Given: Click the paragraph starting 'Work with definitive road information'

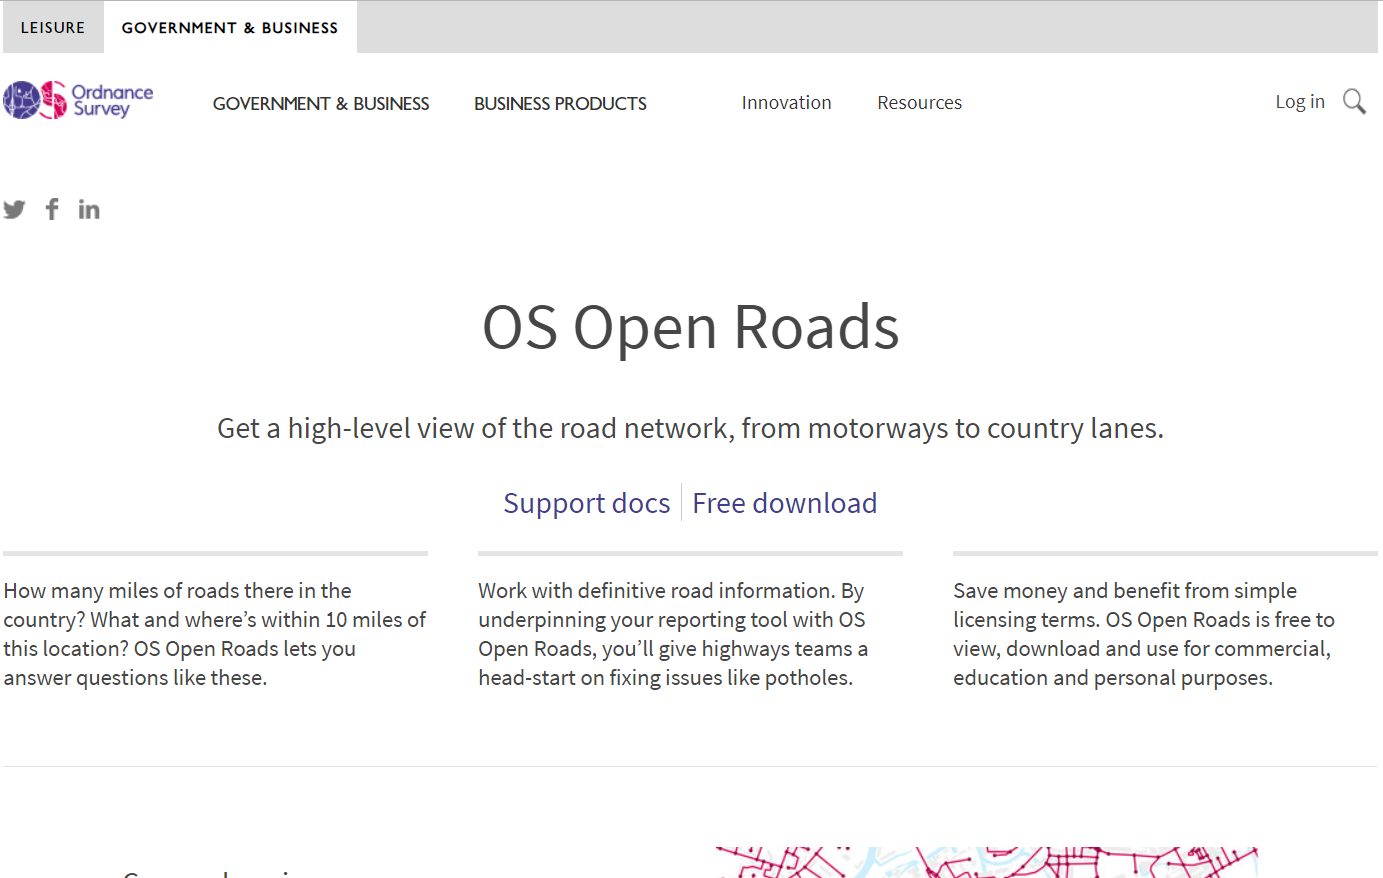Looking at the screenshot, I should click(x=674, y=634).
